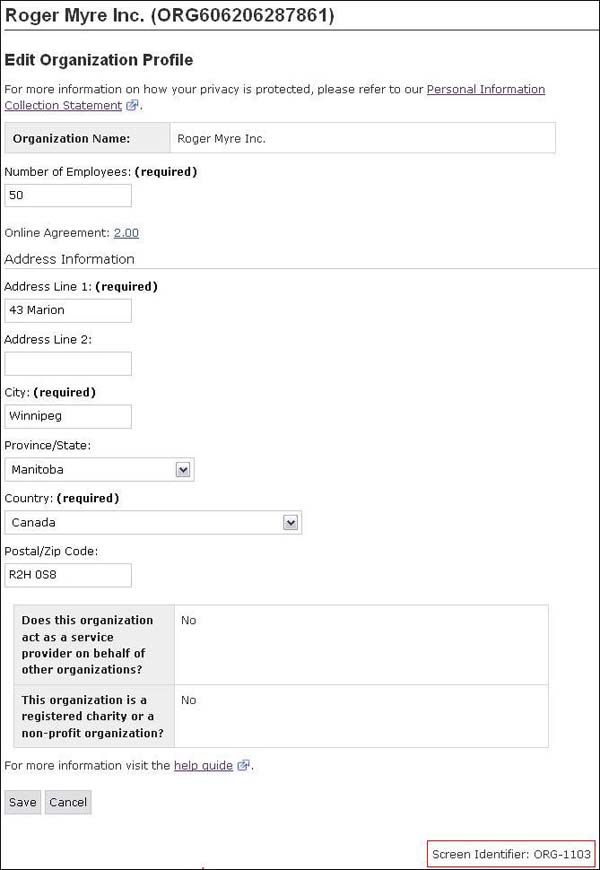Select the Postal/Zip Code field
Viewport: 600px width, 870px height.
pos(68,575)
